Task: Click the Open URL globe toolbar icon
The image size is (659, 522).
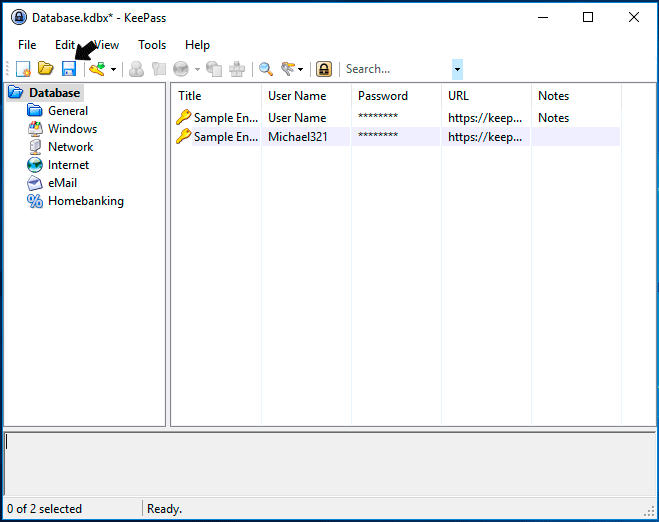Action: [181, 69]
